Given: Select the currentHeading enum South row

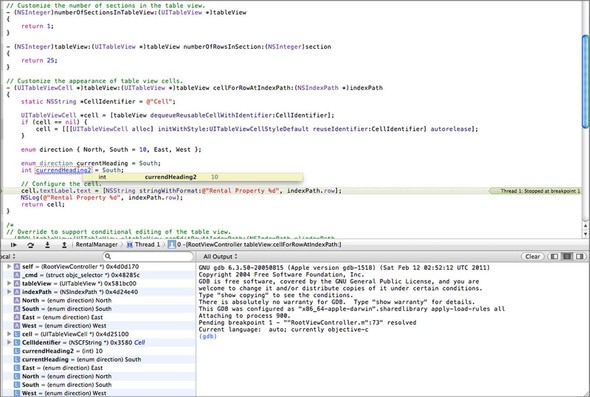Looking at the screenshot, I should [98, 359].
